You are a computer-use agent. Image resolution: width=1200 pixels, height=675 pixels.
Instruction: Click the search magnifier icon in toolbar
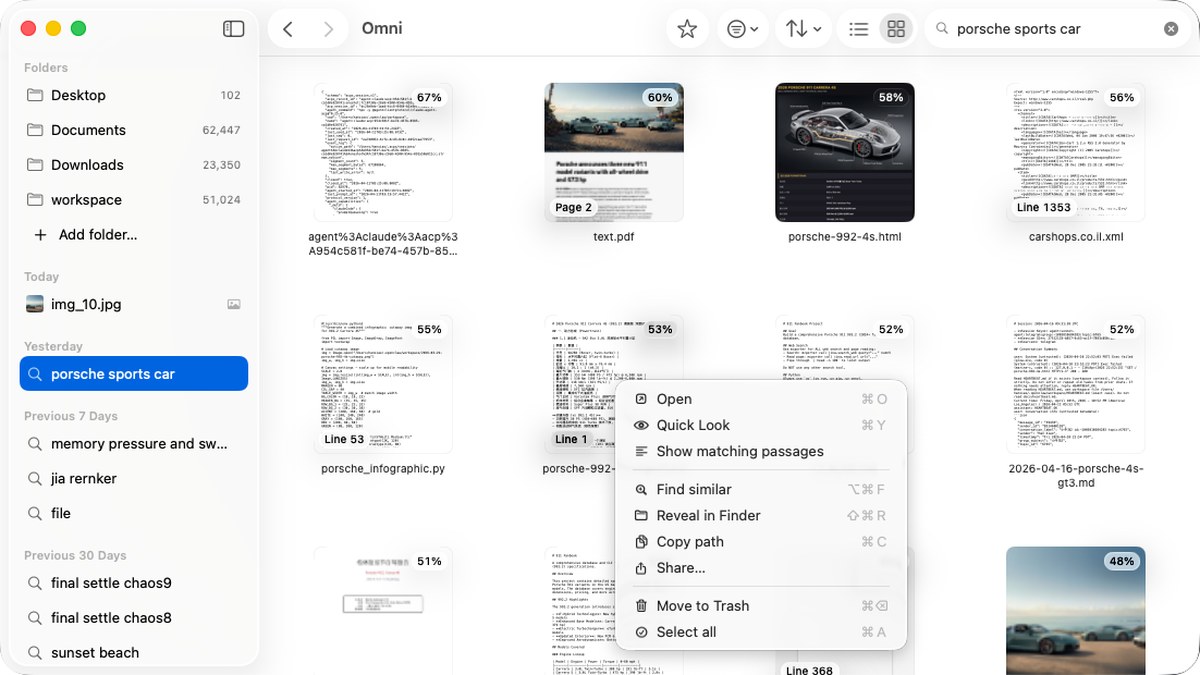point(941,29)
